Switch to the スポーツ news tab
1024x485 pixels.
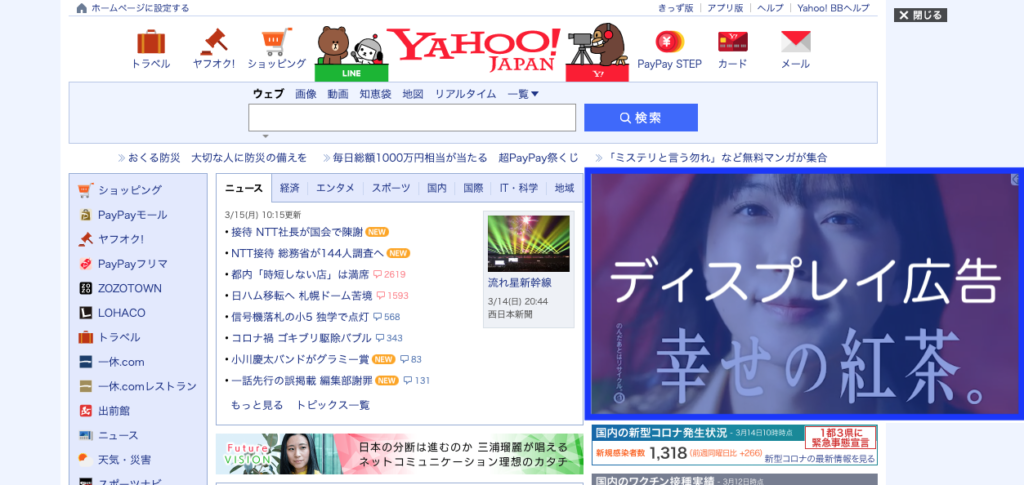pyautogui.click(x=391, y=188)
